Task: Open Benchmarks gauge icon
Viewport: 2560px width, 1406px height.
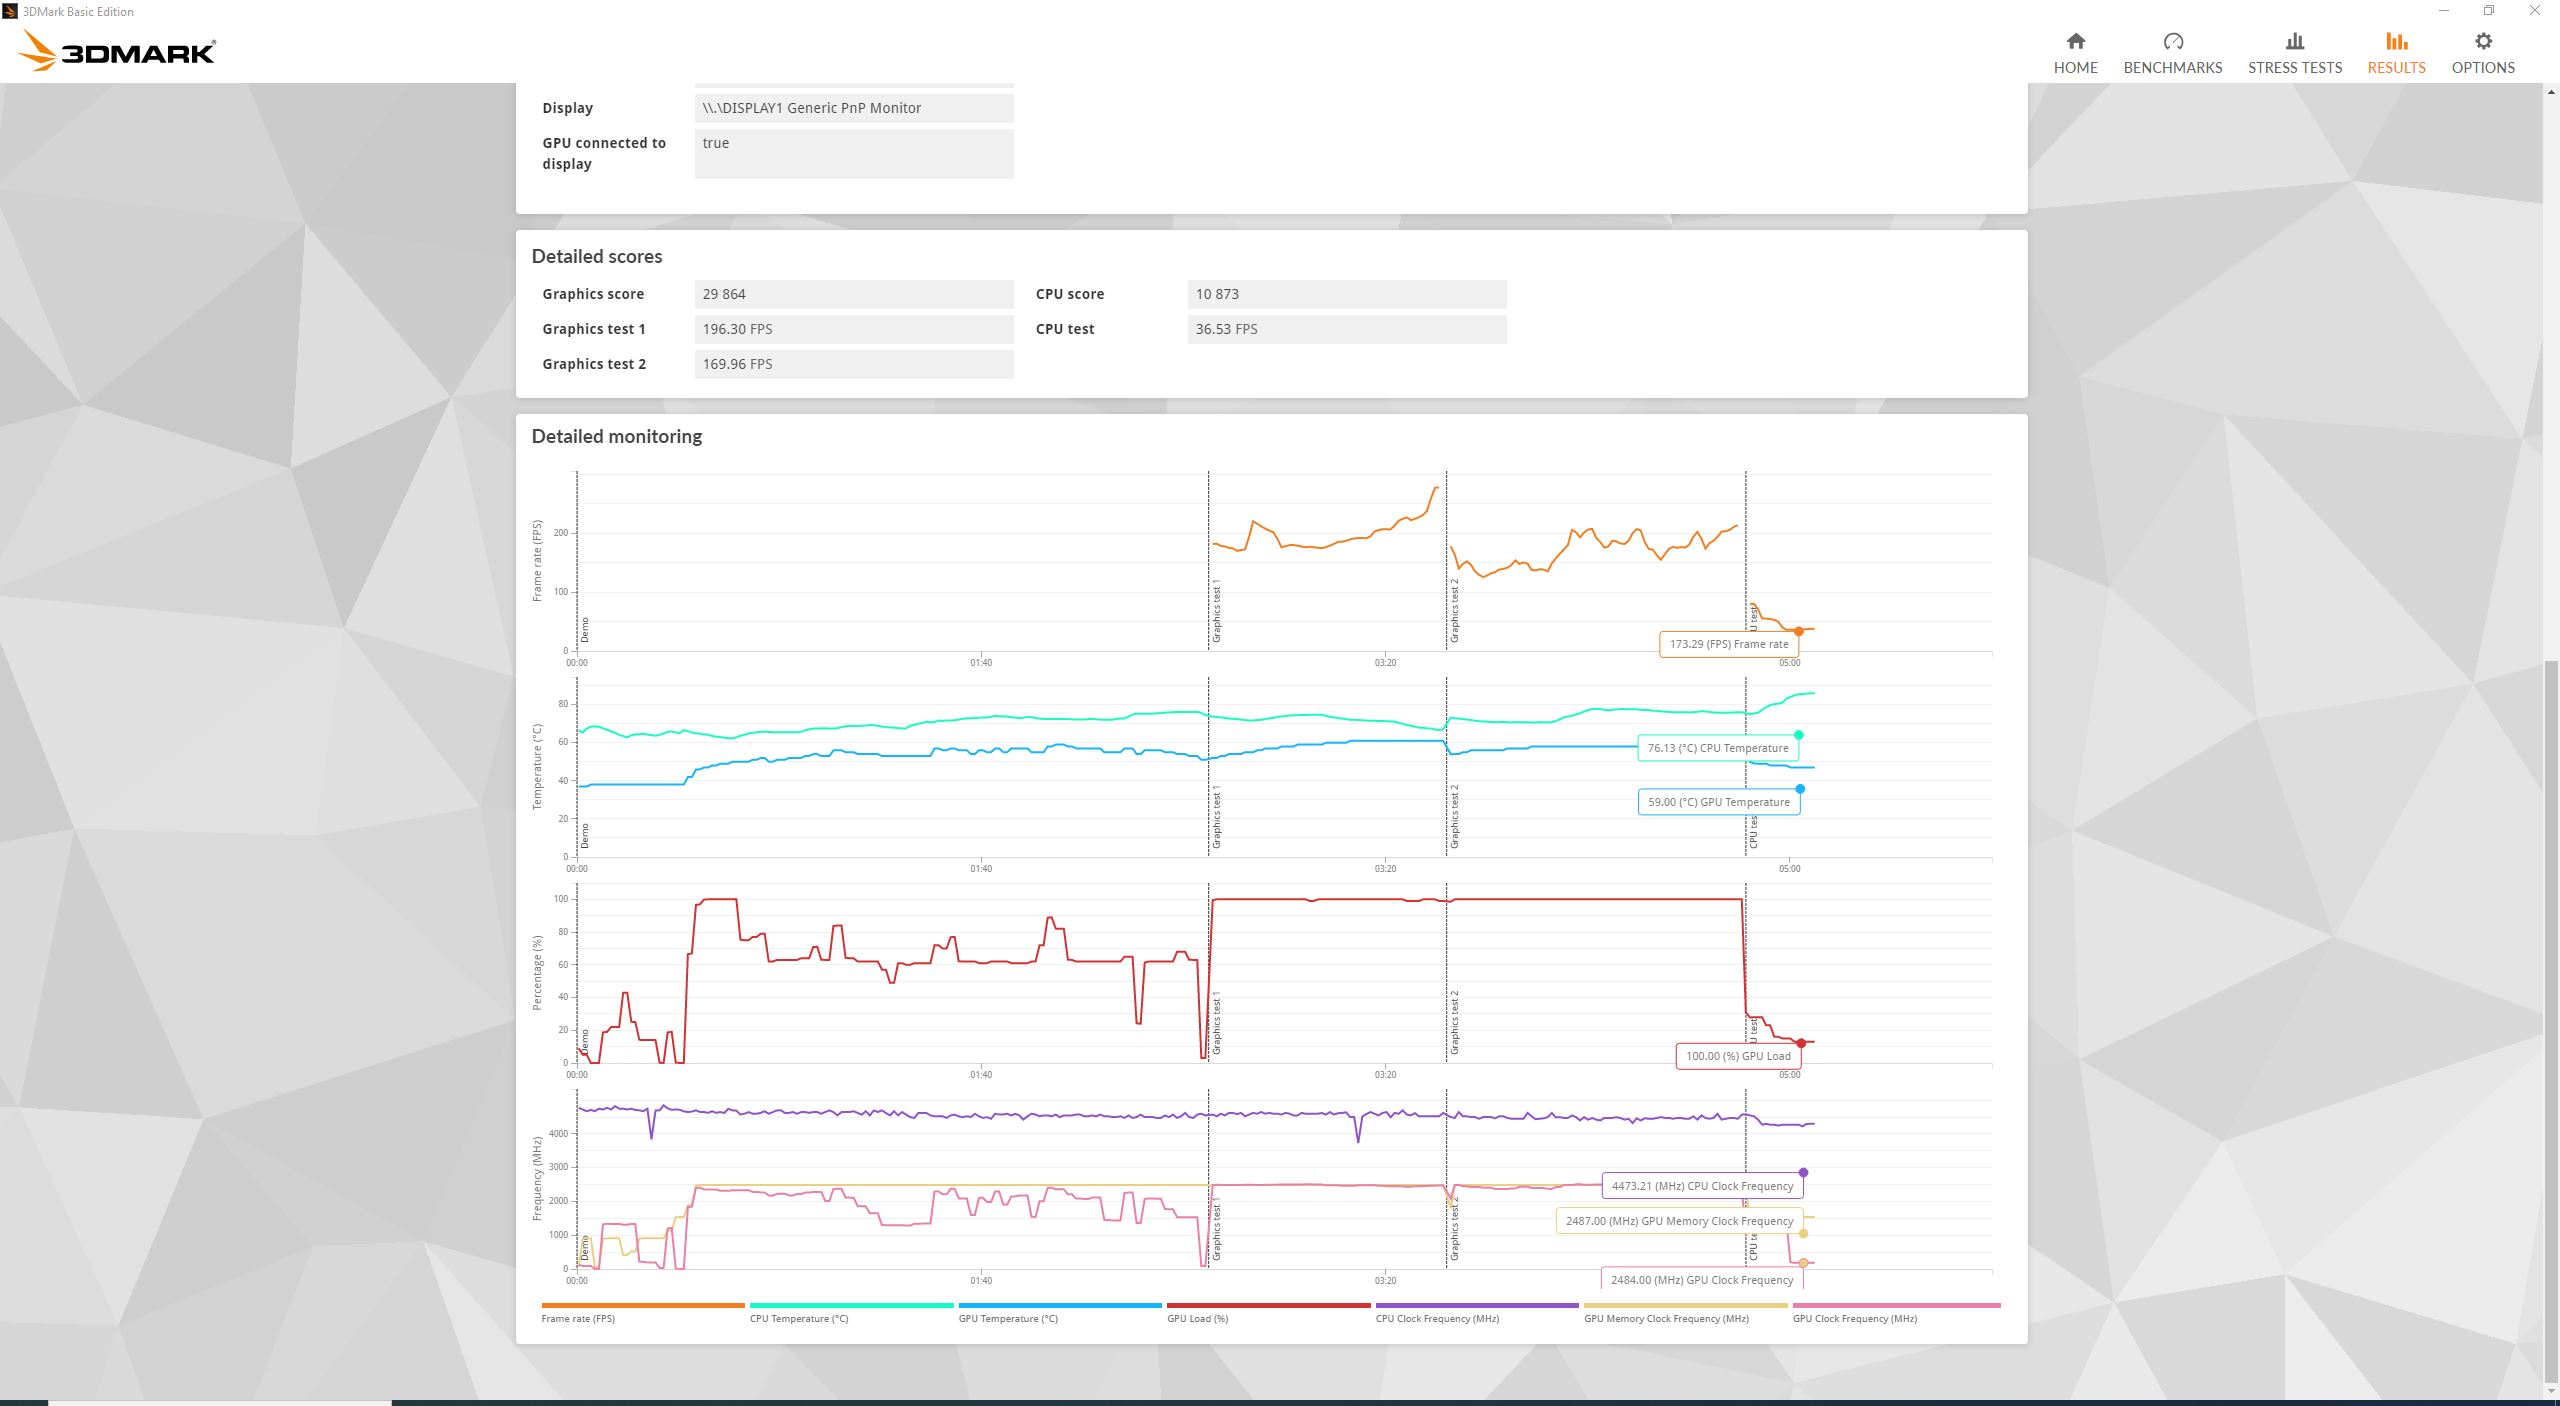Action: coord(2172,42)
